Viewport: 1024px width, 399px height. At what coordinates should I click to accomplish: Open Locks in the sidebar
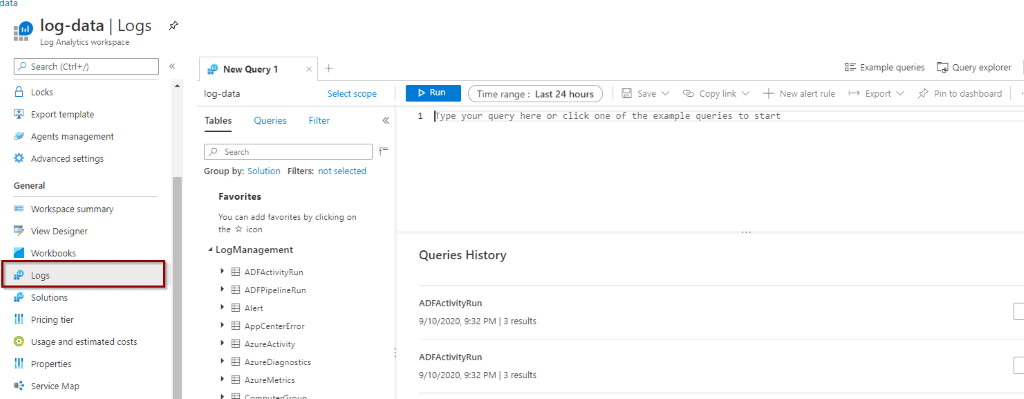pyautogui.click(x=42, y=92)
